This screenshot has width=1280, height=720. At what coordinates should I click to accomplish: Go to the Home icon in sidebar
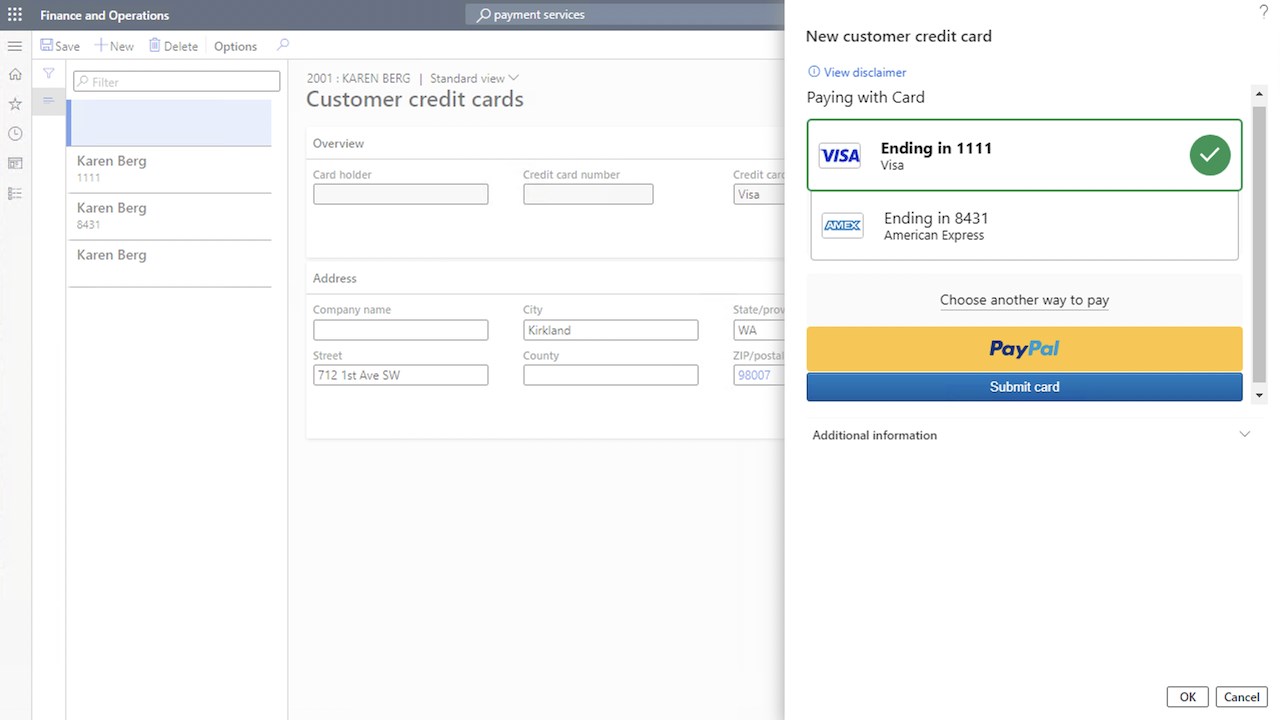click(15, 74)
